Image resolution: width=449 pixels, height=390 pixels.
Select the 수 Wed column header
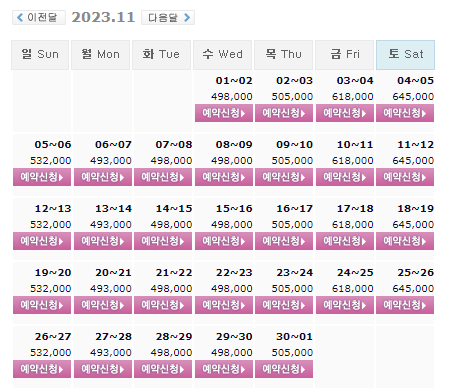tap(222, 55)
